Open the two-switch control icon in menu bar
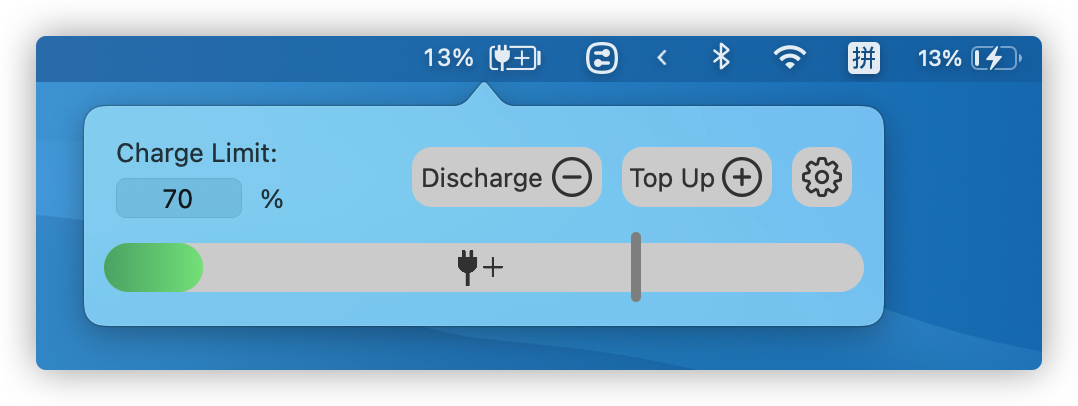 (602, 58)
